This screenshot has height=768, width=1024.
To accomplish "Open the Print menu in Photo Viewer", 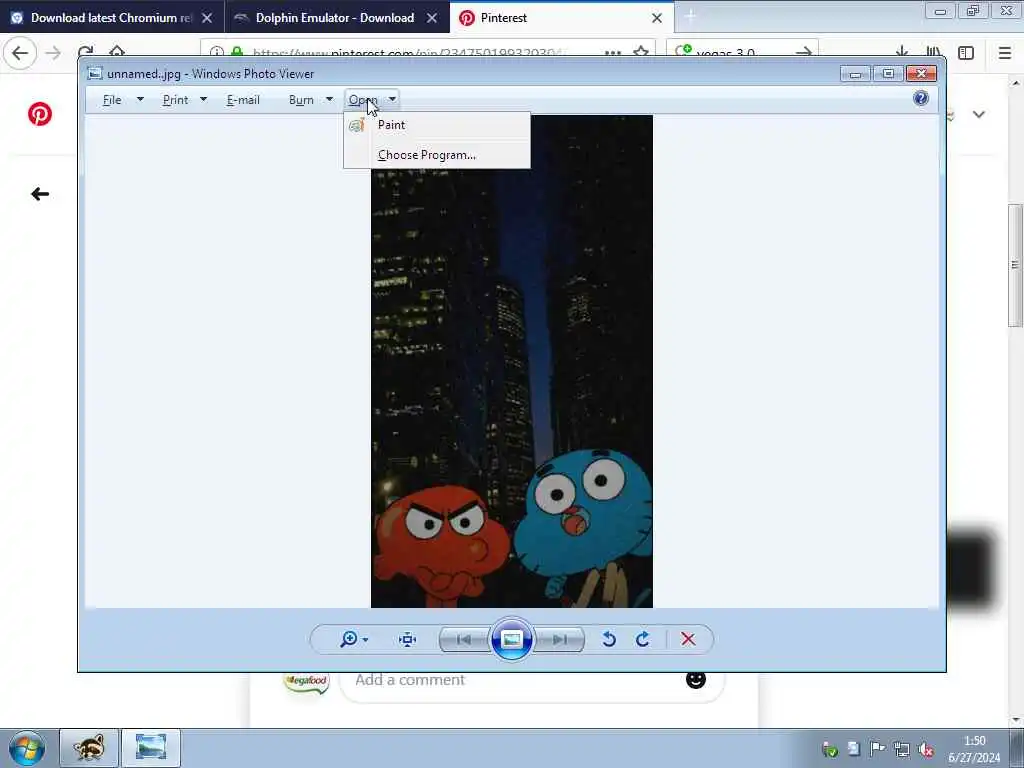I will click(175, 100).
